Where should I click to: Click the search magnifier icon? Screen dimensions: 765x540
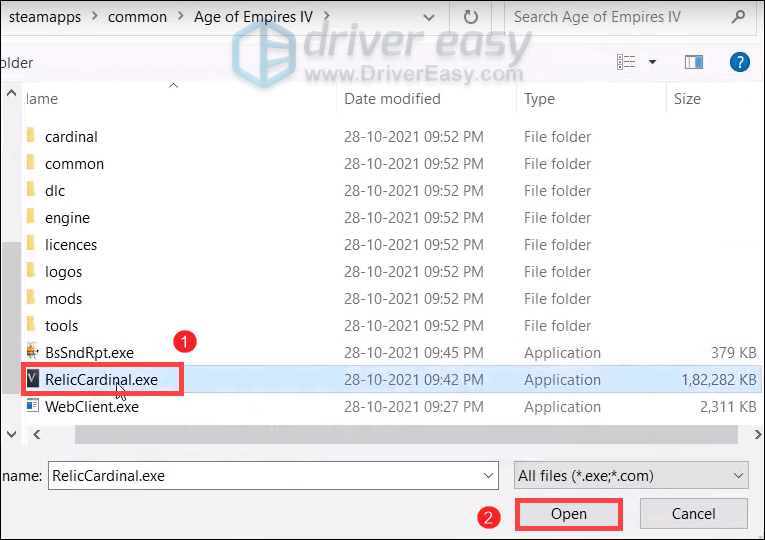[739, 17]
